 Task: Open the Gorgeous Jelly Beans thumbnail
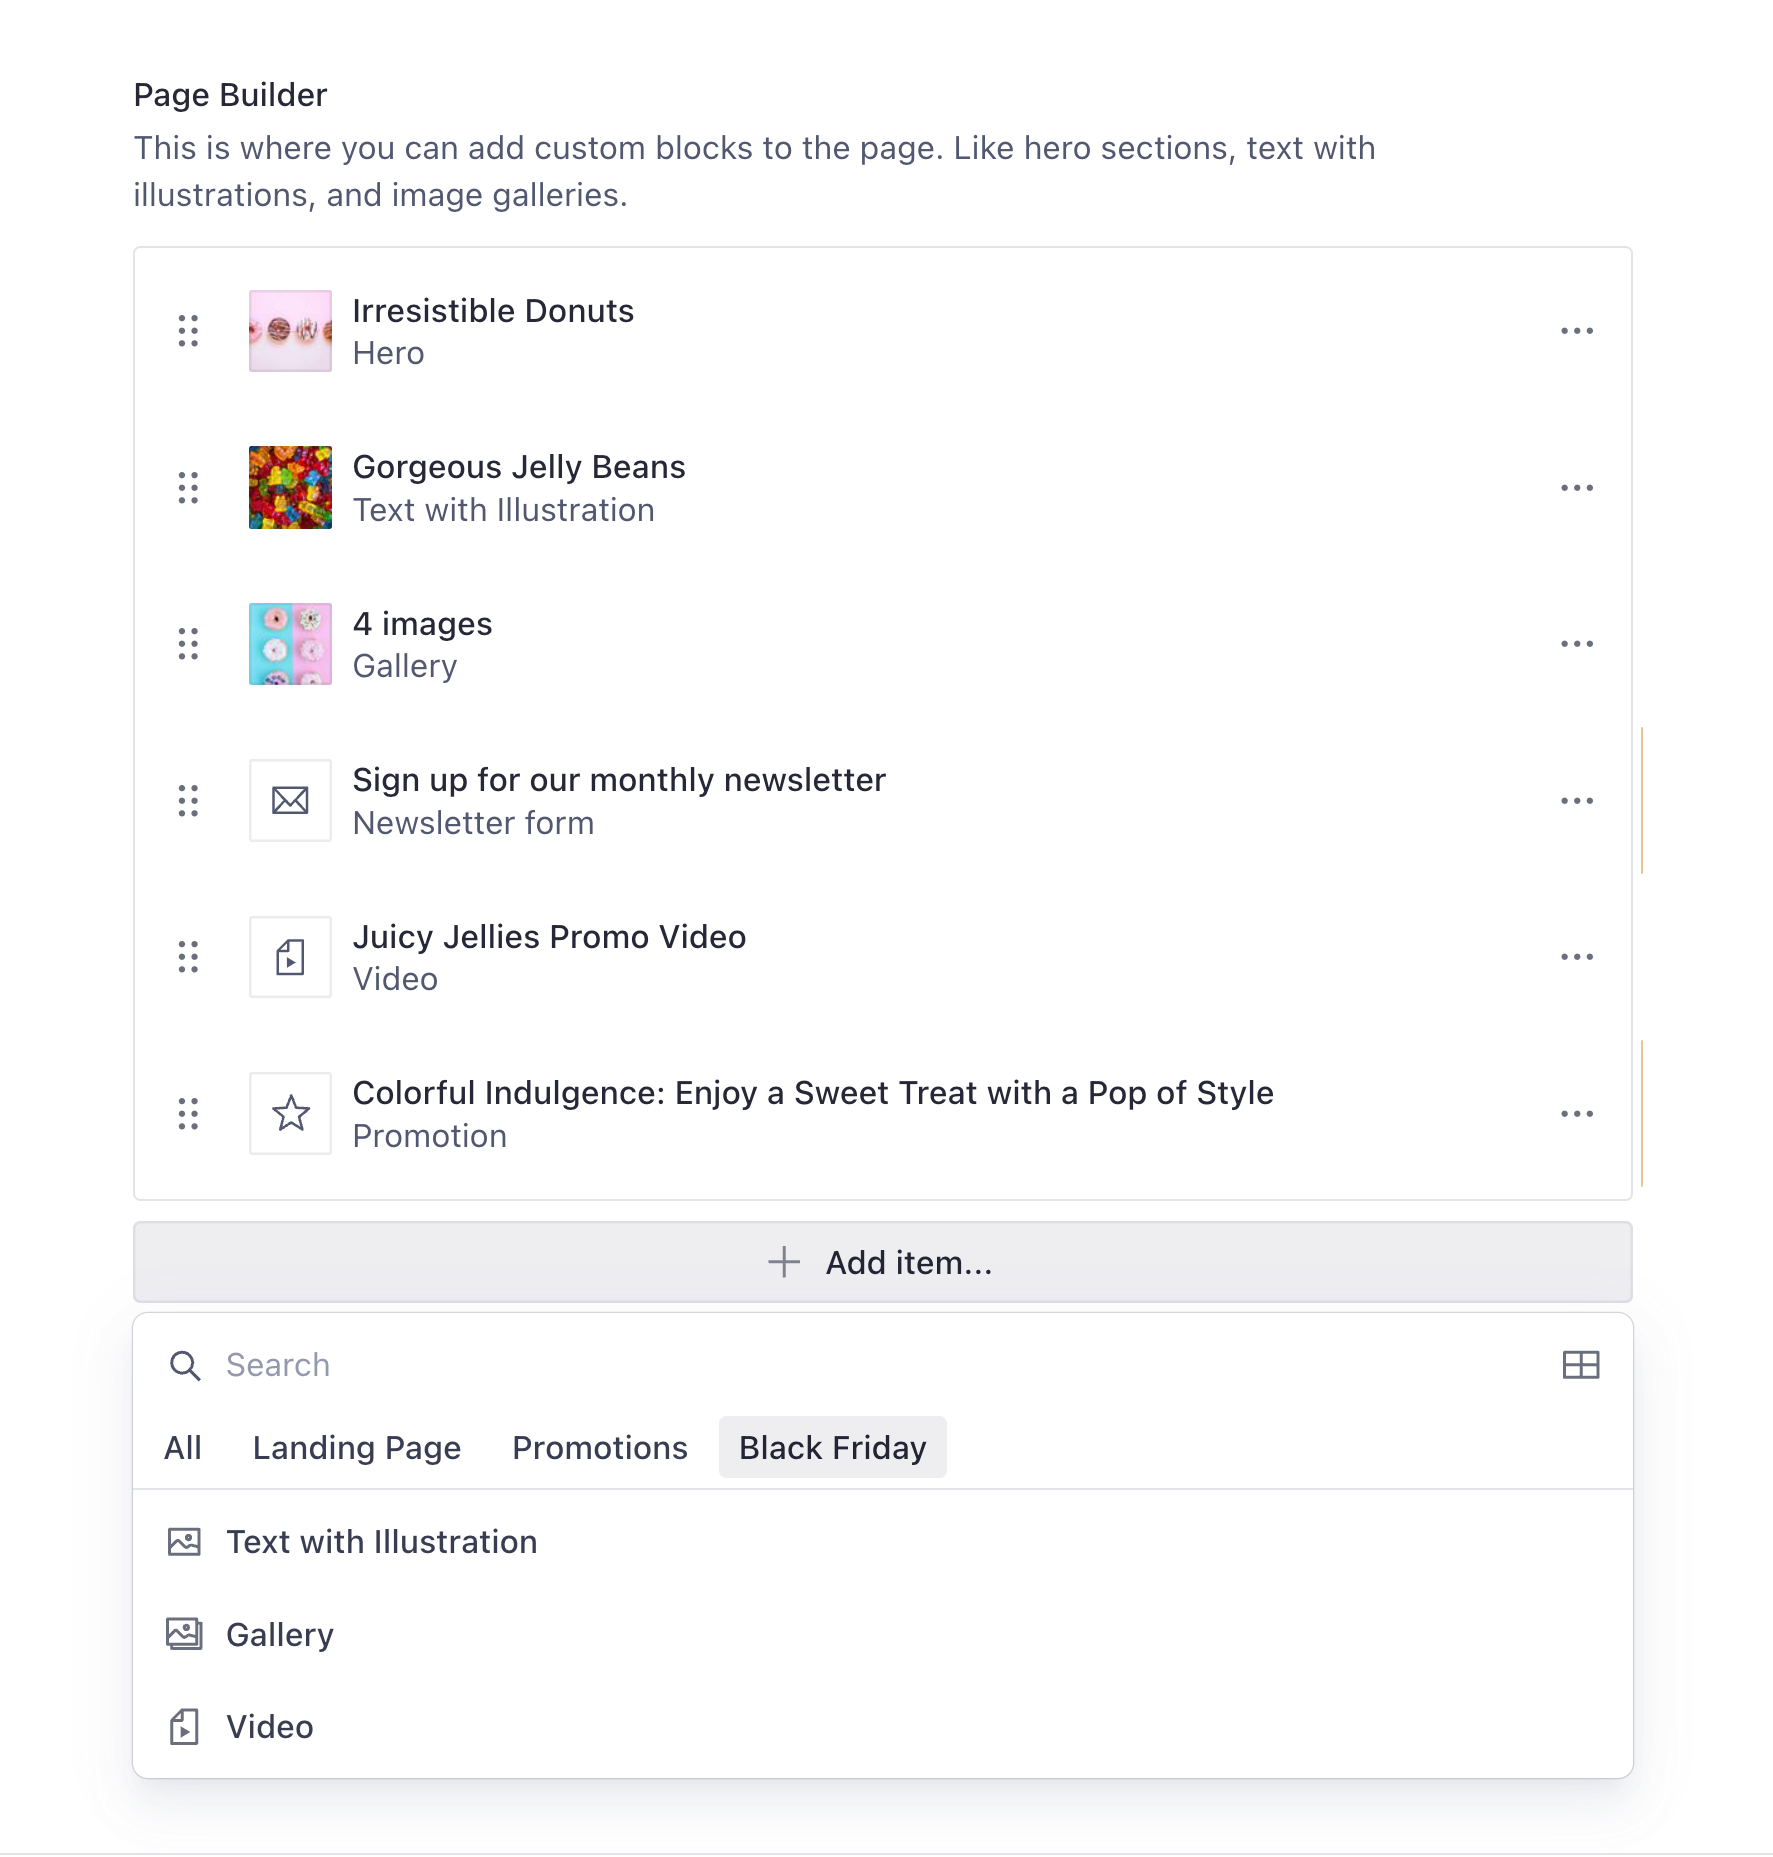290,487
